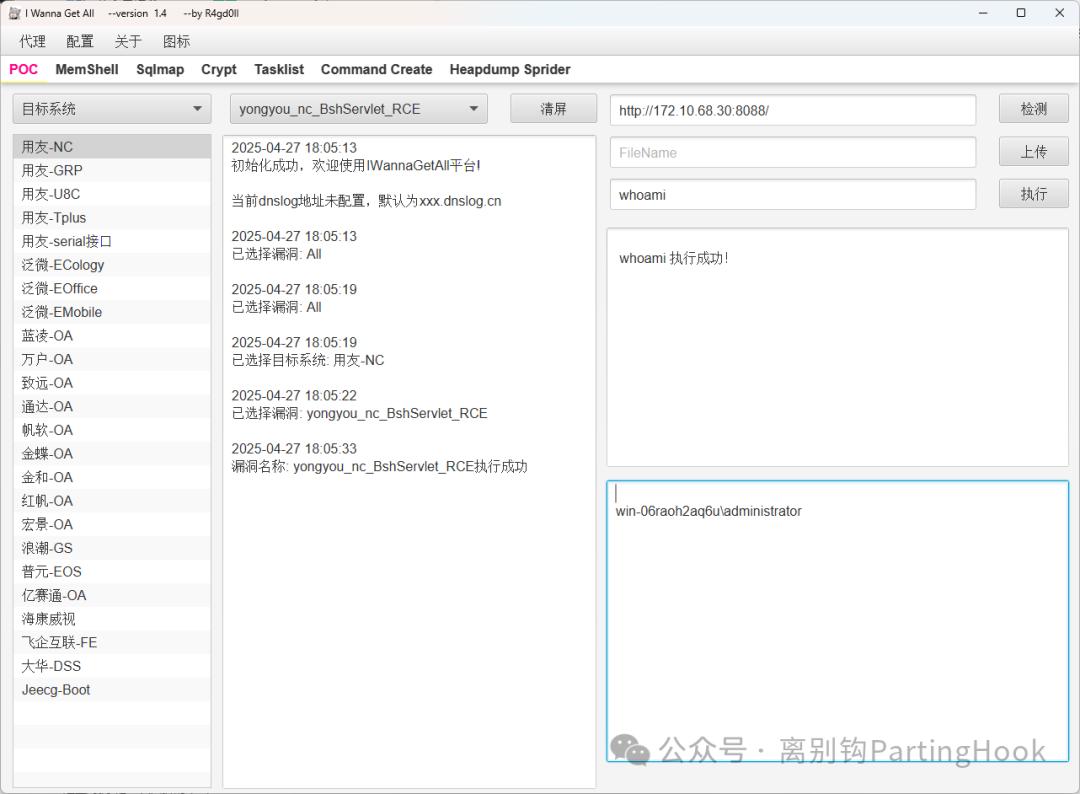The image size is (1080, 794).
Task: Click the dnslog not configured log message
Action: tap(366, 201)
